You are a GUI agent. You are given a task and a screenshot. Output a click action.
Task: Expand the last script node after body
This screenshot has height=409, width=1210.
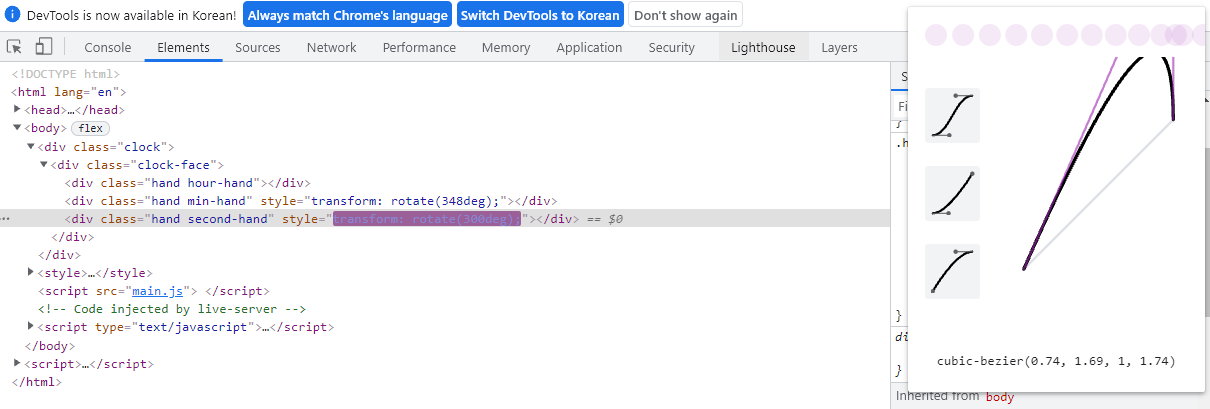17,363
